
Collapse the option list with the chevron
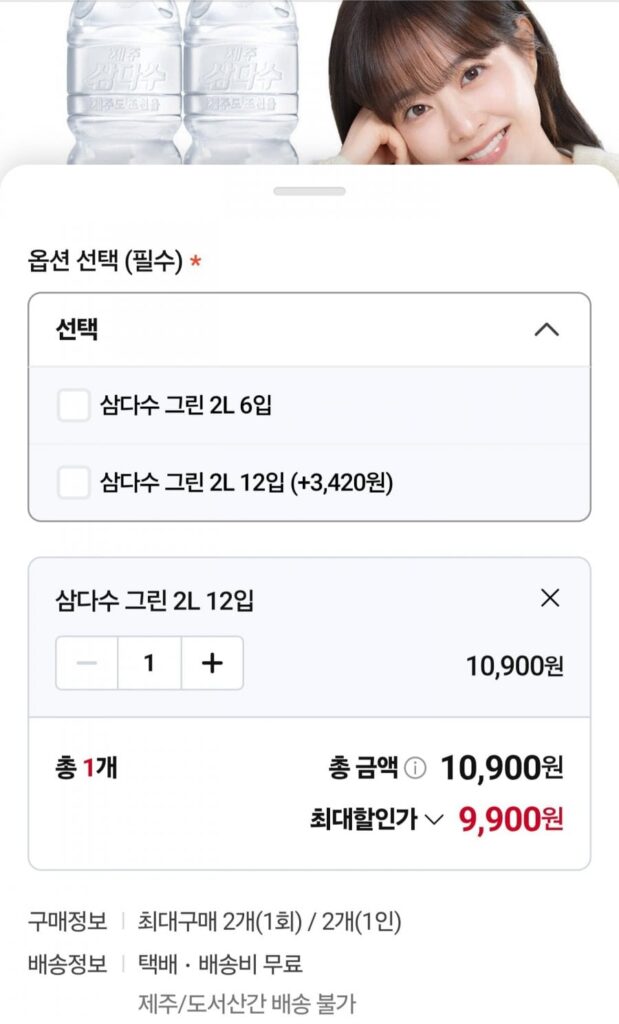click(x=547, y=330)
